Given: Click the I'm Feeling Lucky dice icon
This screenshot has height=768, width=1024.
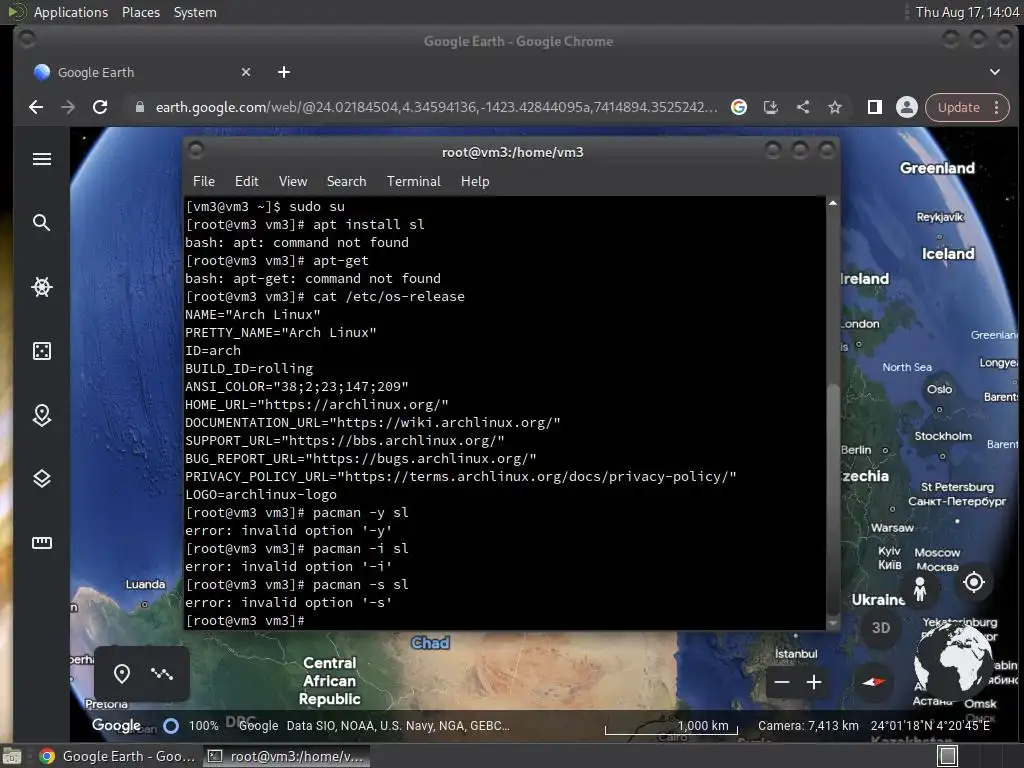Looking at the screenshot, I should pyautogui.click(x=42, y=351).
